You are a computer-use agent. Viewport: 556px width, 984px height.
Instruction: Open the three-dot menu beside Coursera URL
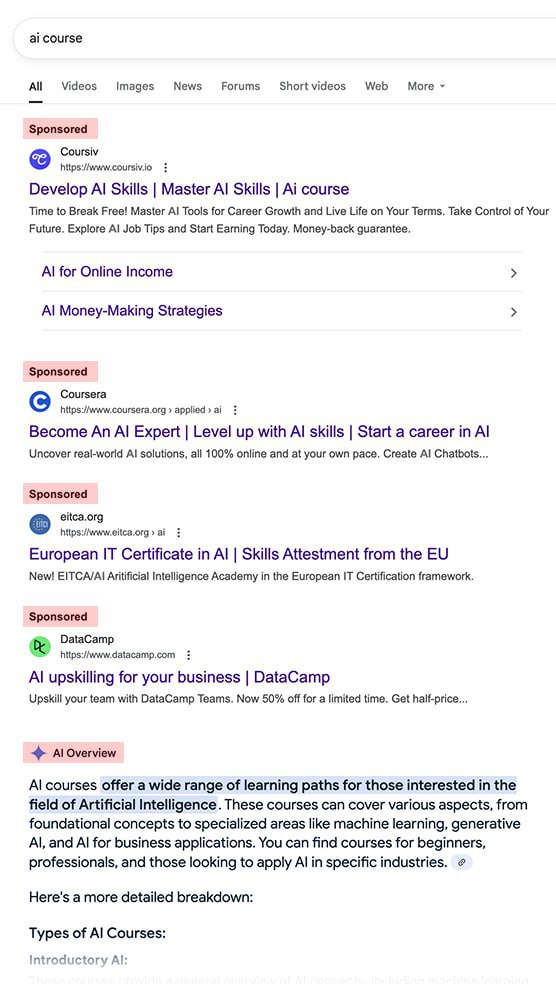point(235,410)
